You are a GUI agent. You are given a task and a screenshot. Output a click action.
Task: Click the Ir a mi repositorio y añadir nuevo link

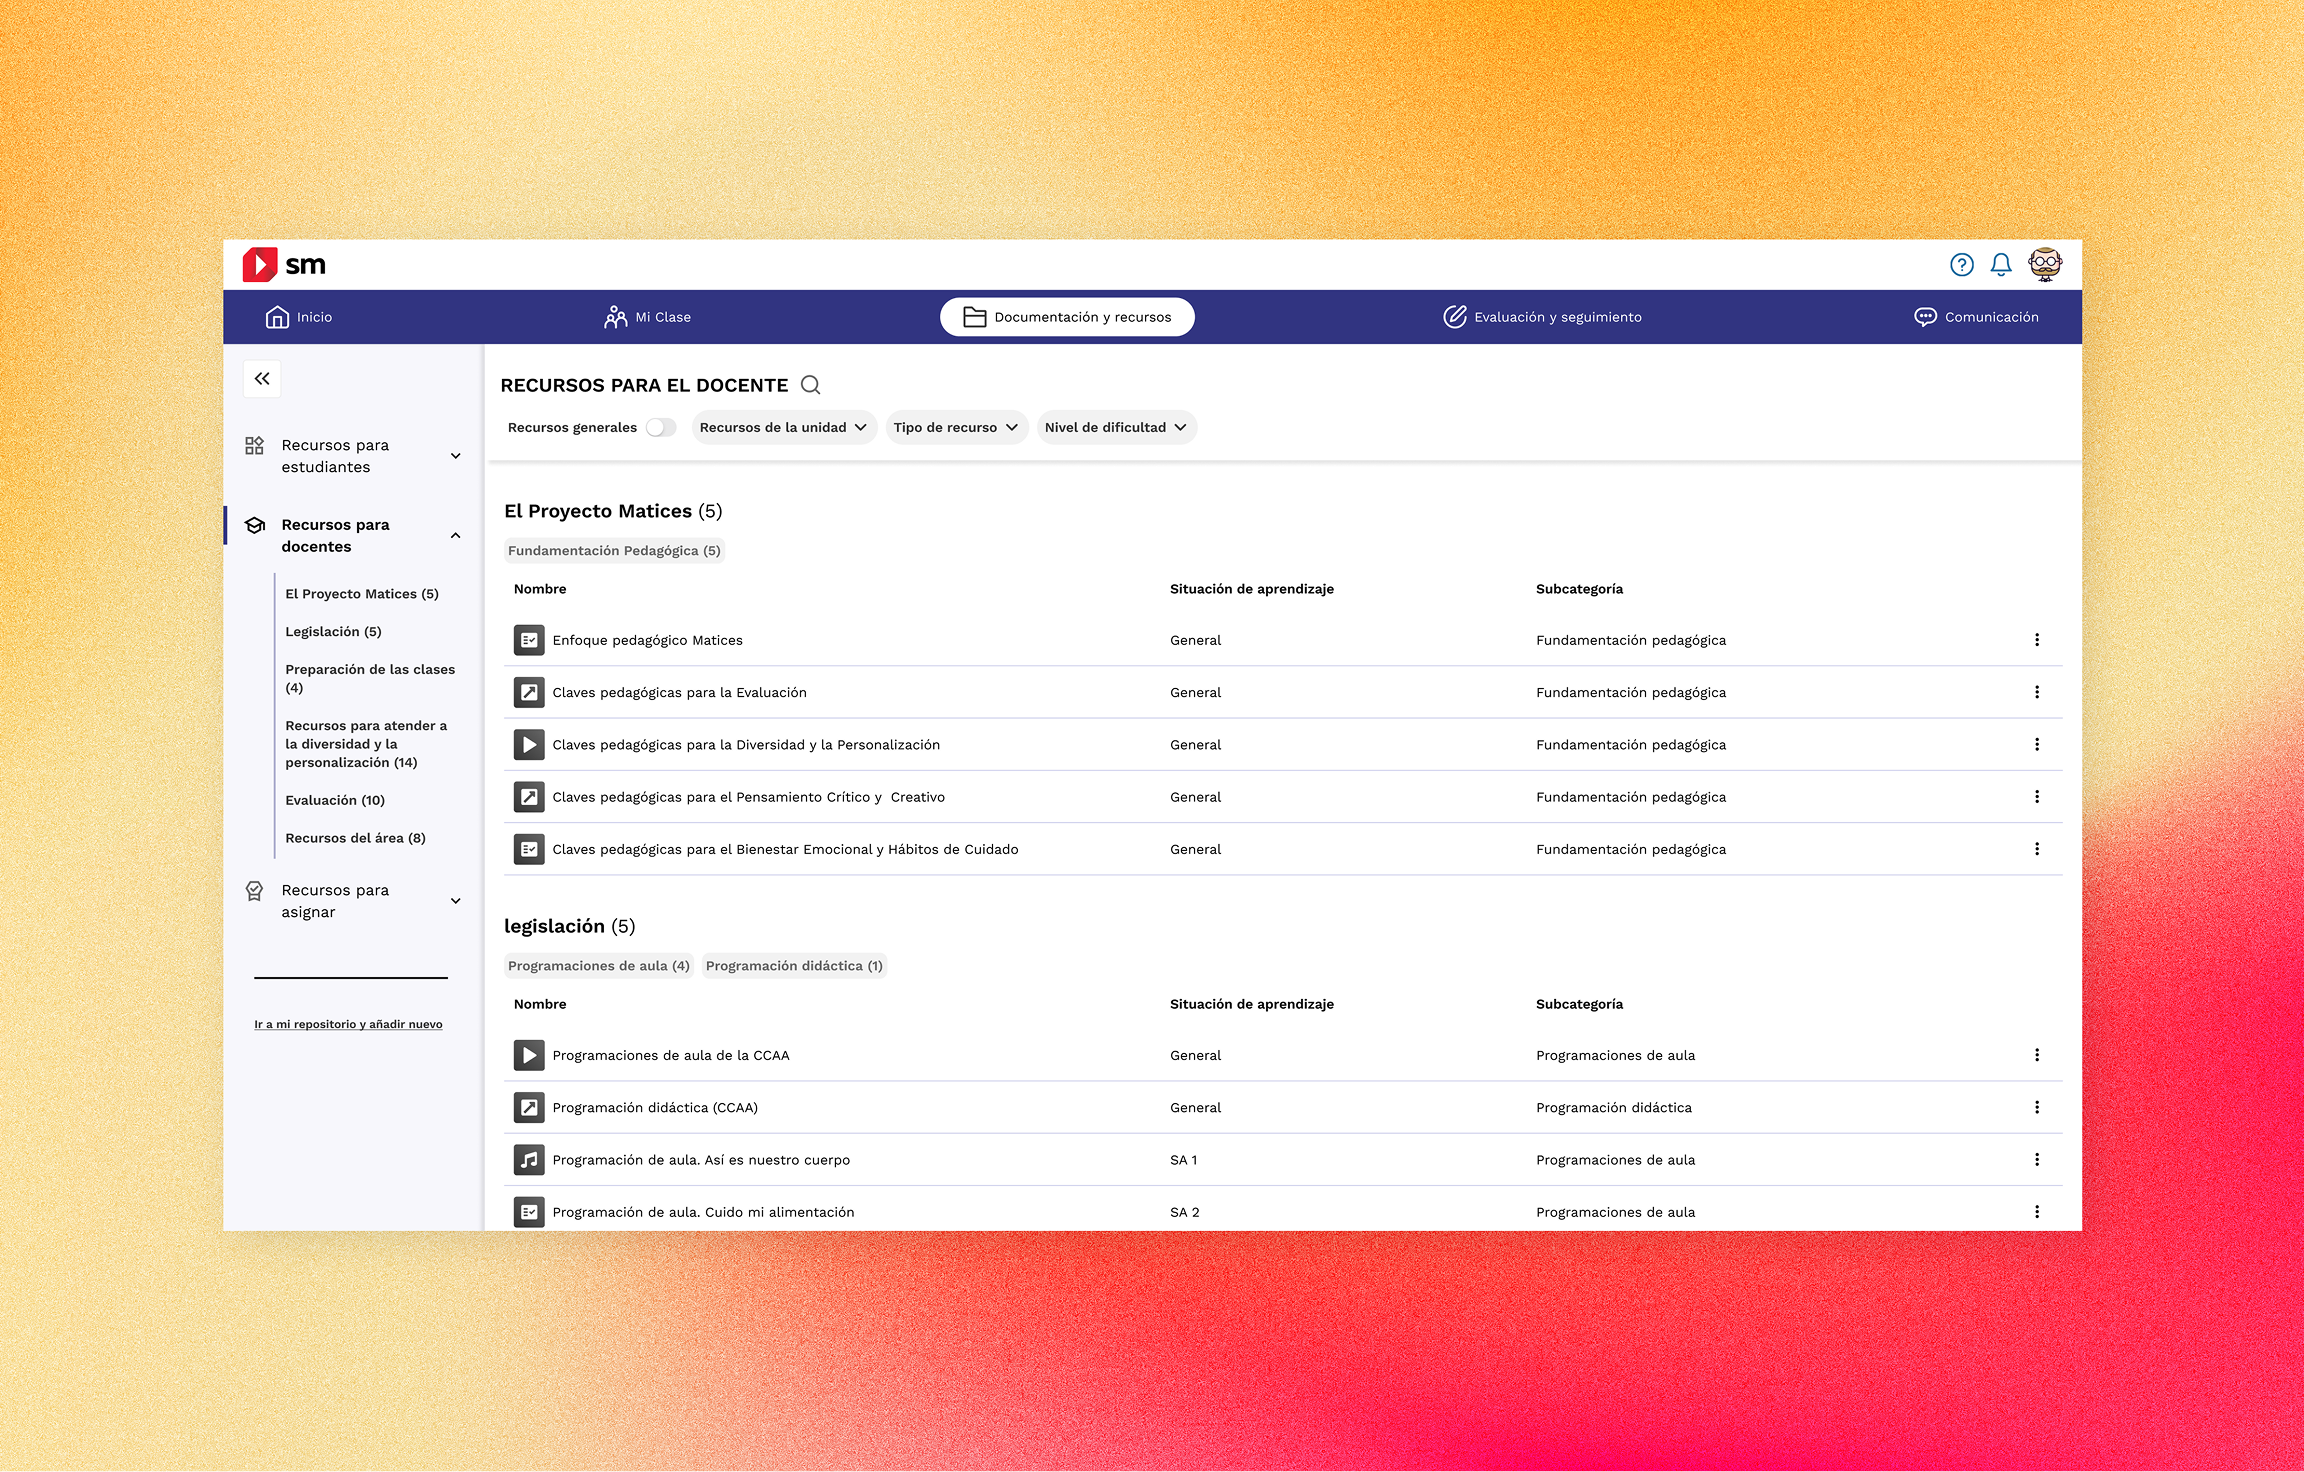click(x=349, y=1024)
